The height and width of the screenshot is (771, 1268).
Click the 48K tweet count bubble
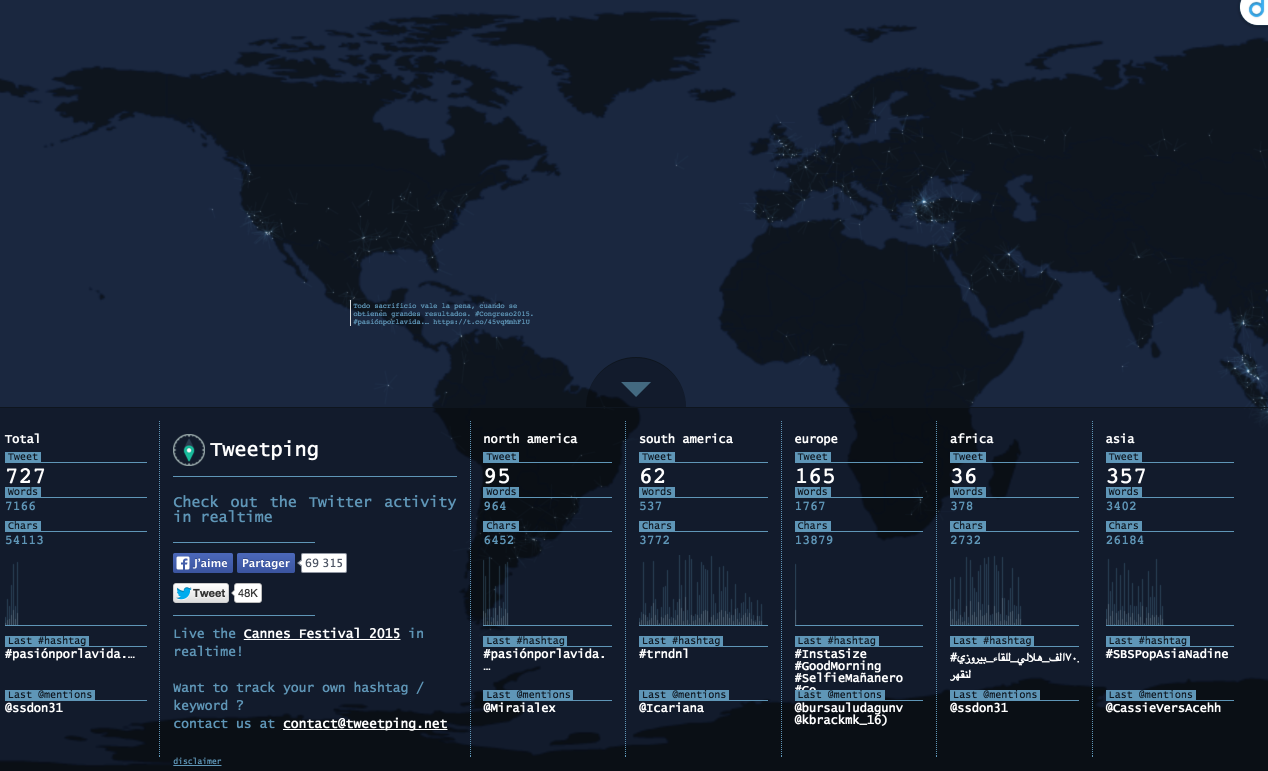click(x=248, y=593)
